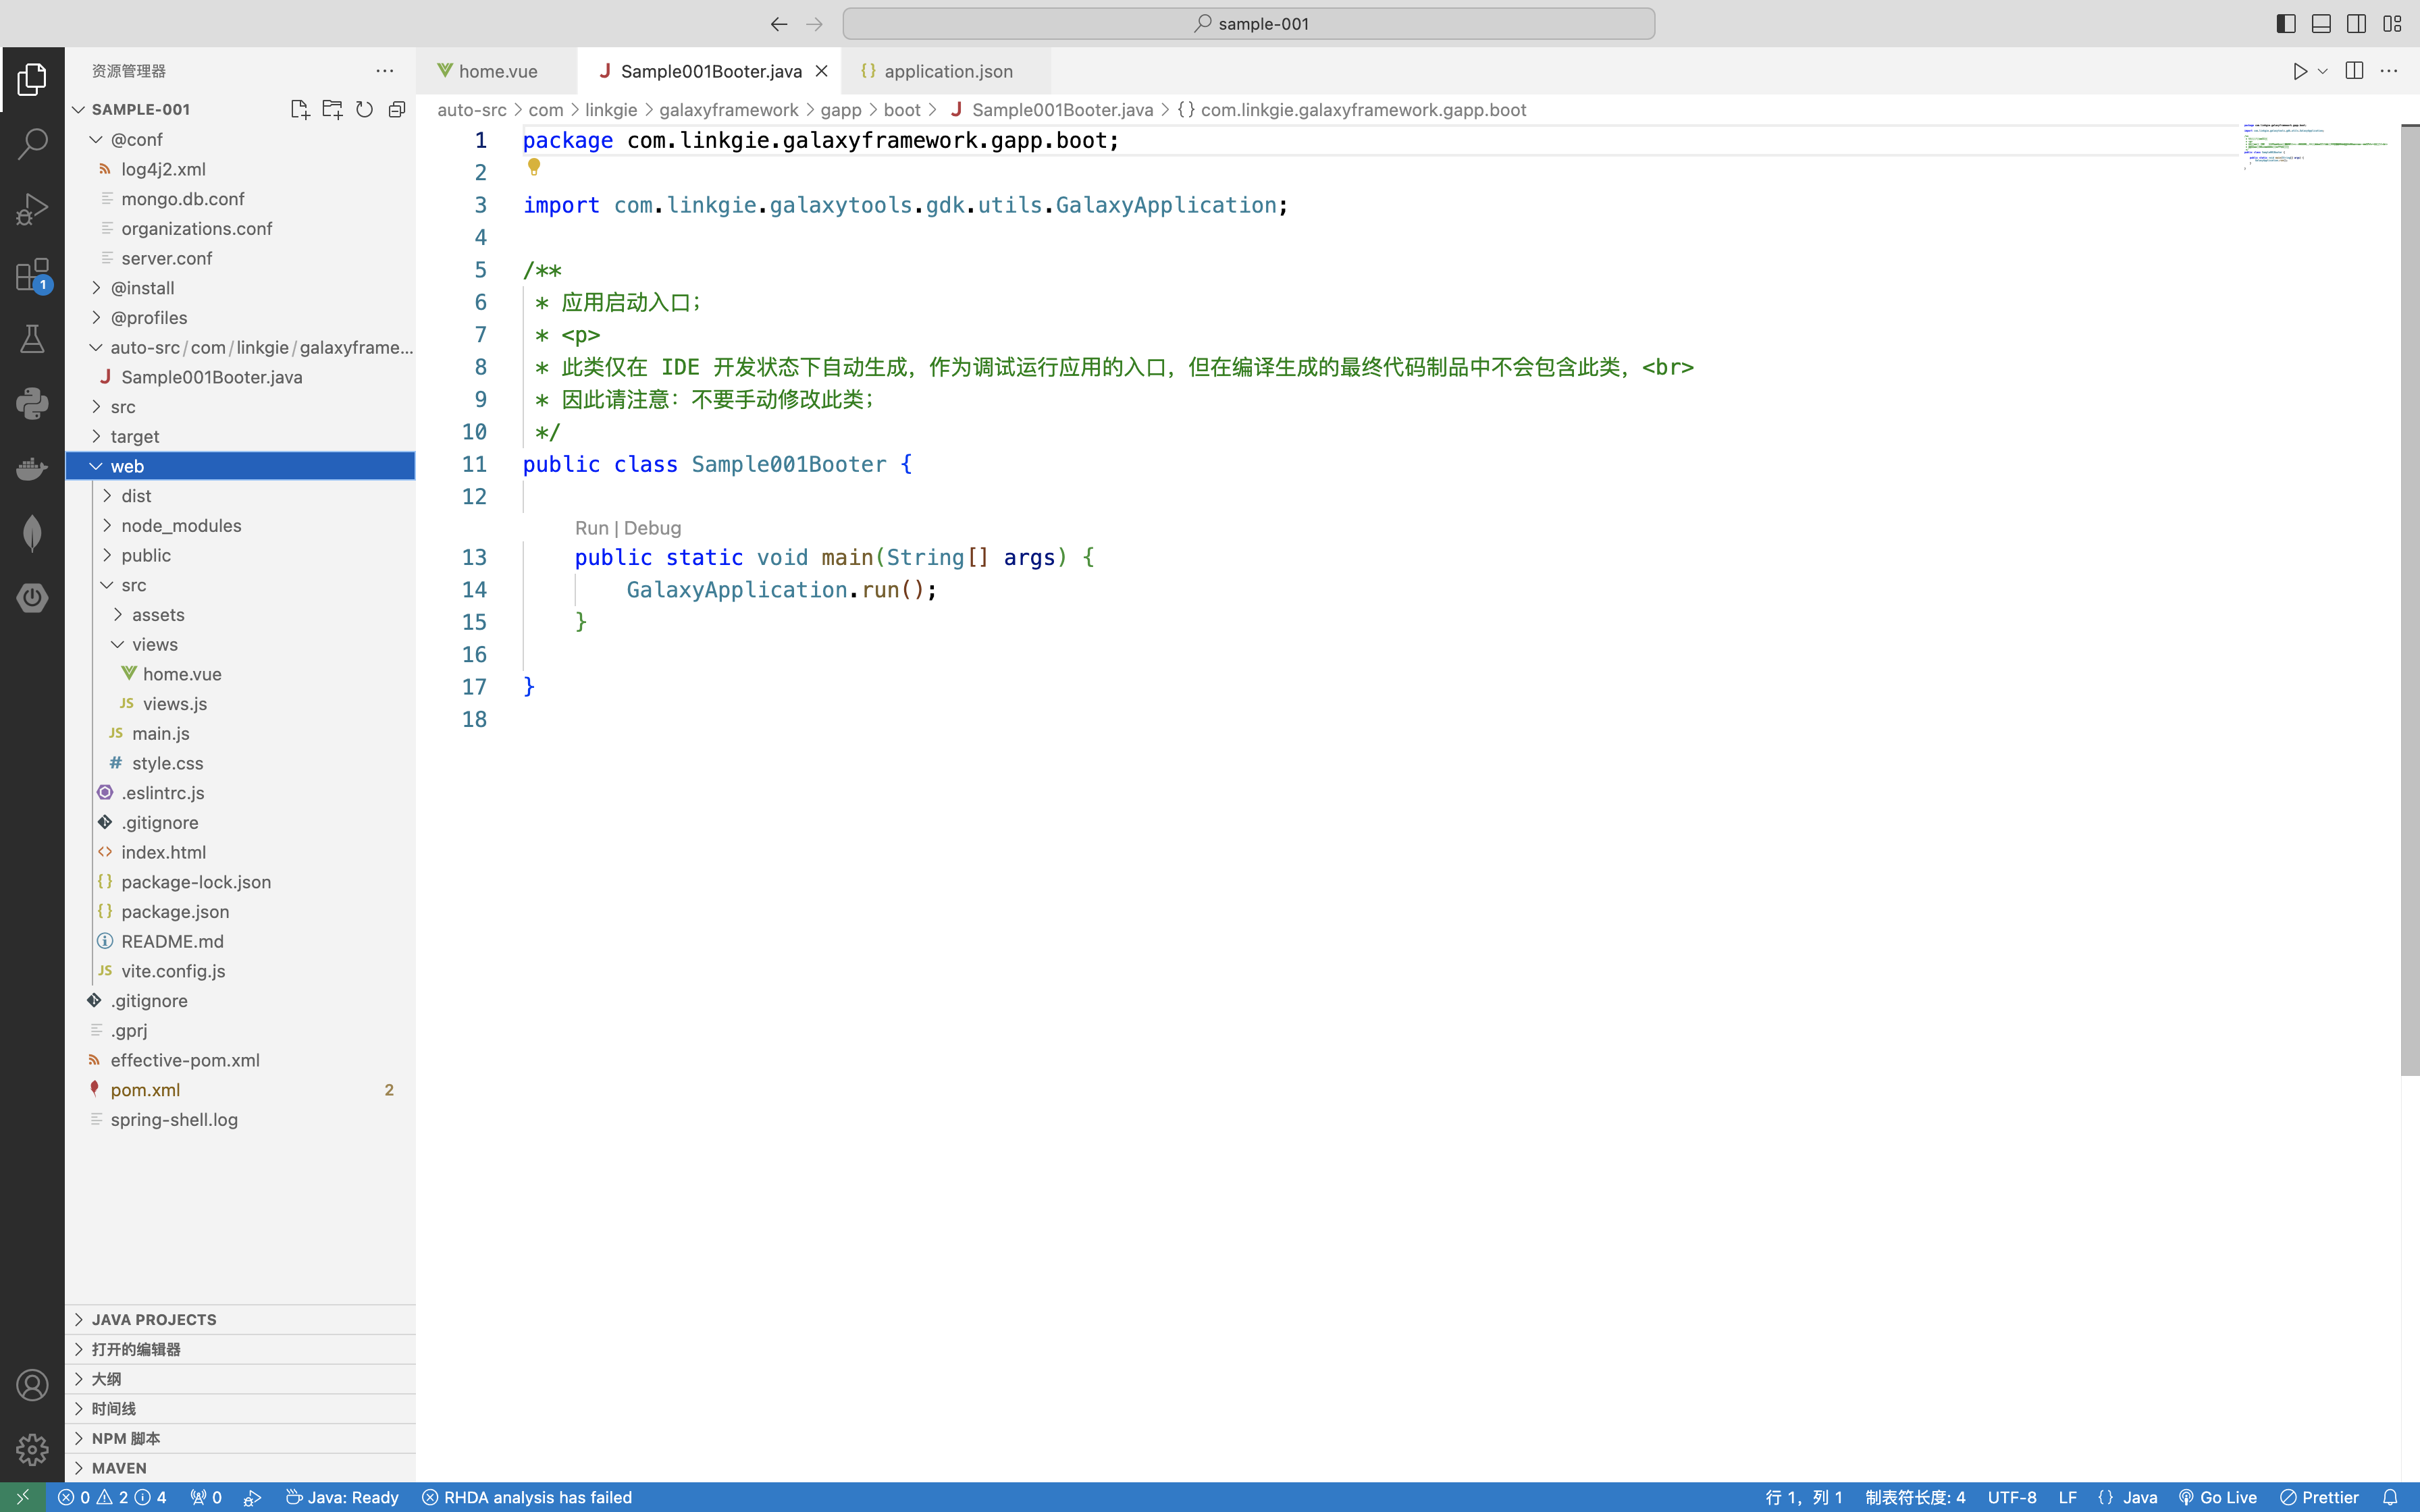
Task: Click the editor vertical scrollbar
Action: [x=2410, y=600]
